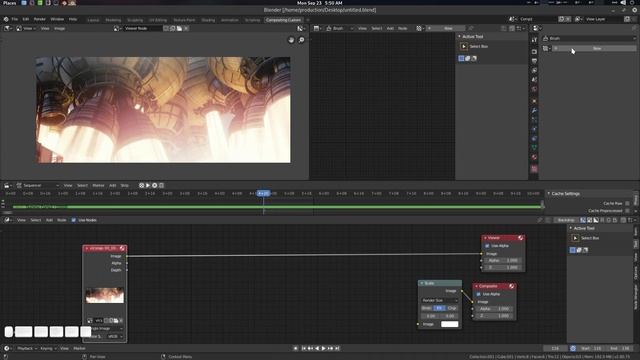640x360 pixels.
Task: Open the Strip menu in sequencer
Action: coord(125,186)
